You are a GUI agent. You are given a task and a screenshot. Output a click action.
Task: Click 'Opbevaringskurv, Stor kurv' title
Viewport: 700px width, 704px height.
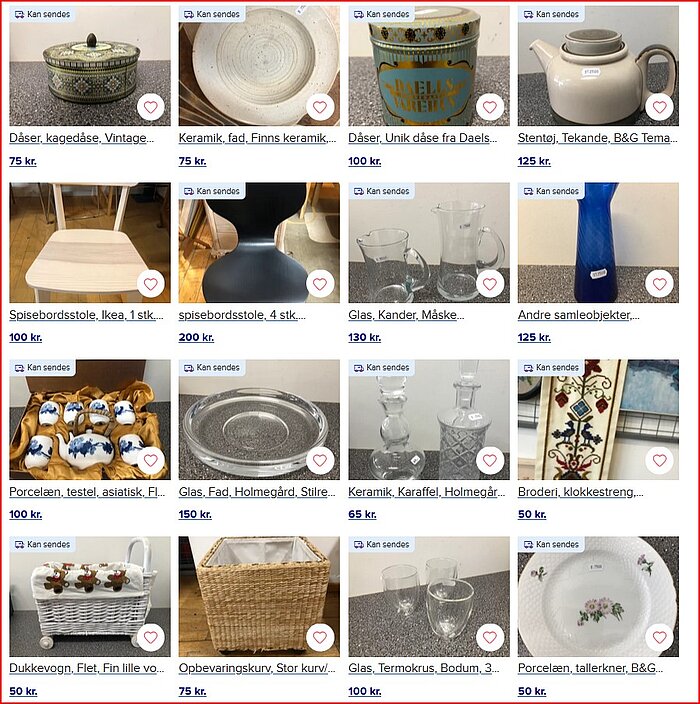point(257,668)
